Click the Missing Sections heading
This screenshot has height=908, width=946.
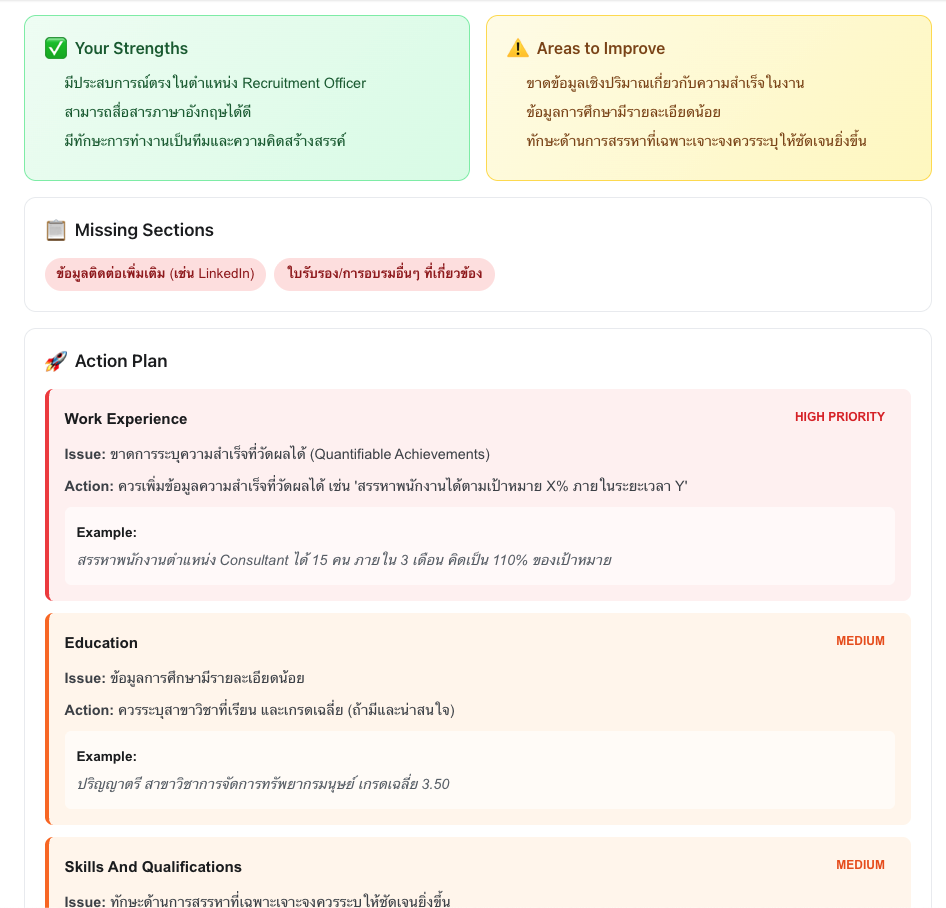143,229
